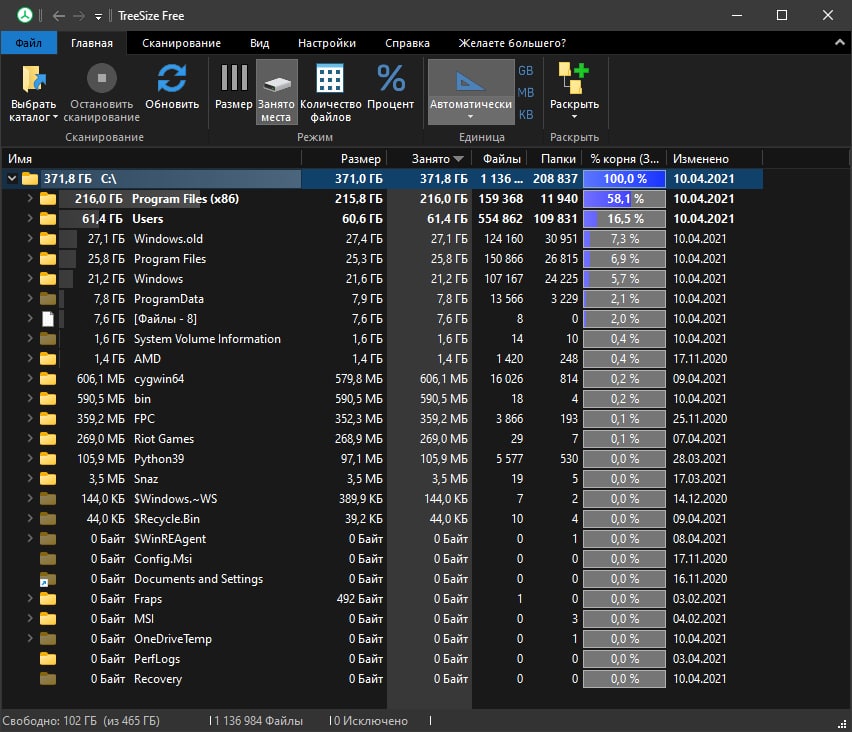Open the Настройки tab
This screenshot has height=732, width=852.
click(x=327, y=43)
